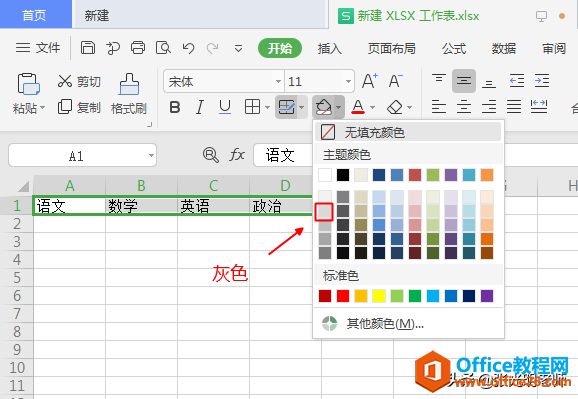Toggle Bold formatting
This screenshot has height=399, width=578.
175,107
